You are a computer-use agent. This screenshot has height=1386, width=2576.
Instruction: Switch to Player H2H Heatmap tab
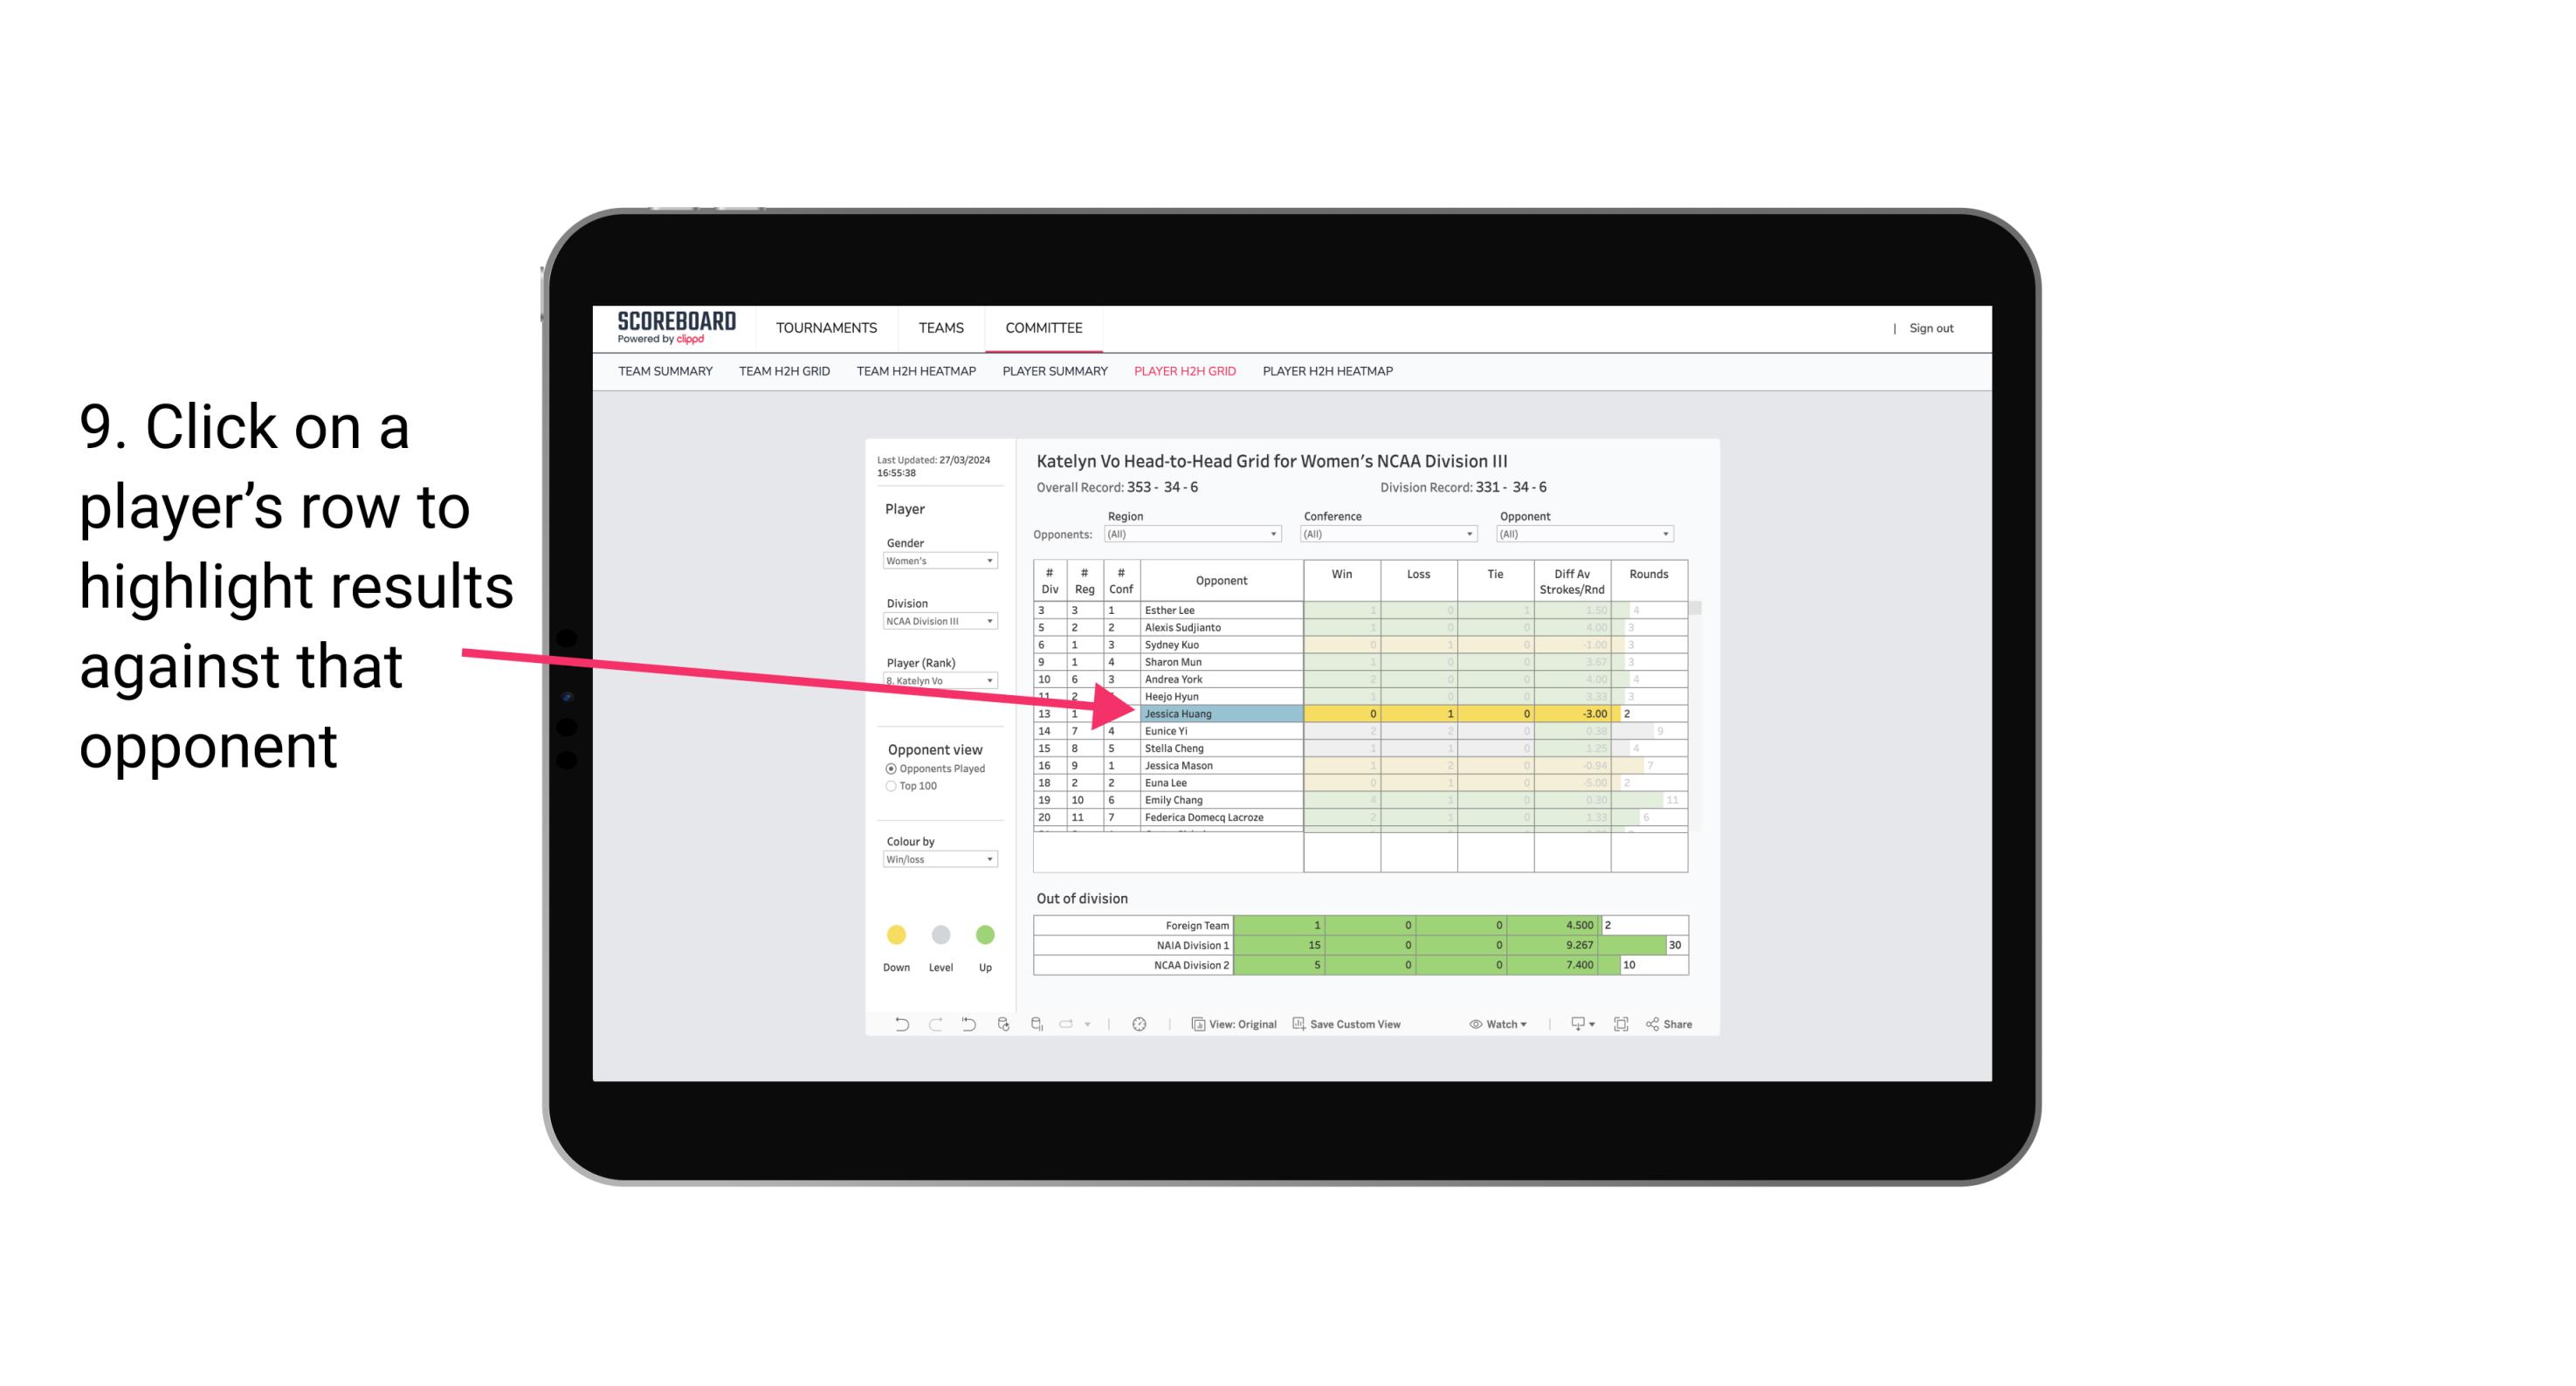point(1329,374)
